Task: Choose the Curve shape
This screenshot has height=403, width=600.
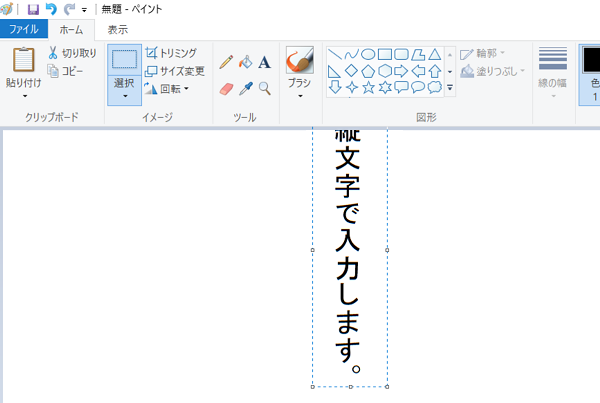Action: tap(351, 54)
